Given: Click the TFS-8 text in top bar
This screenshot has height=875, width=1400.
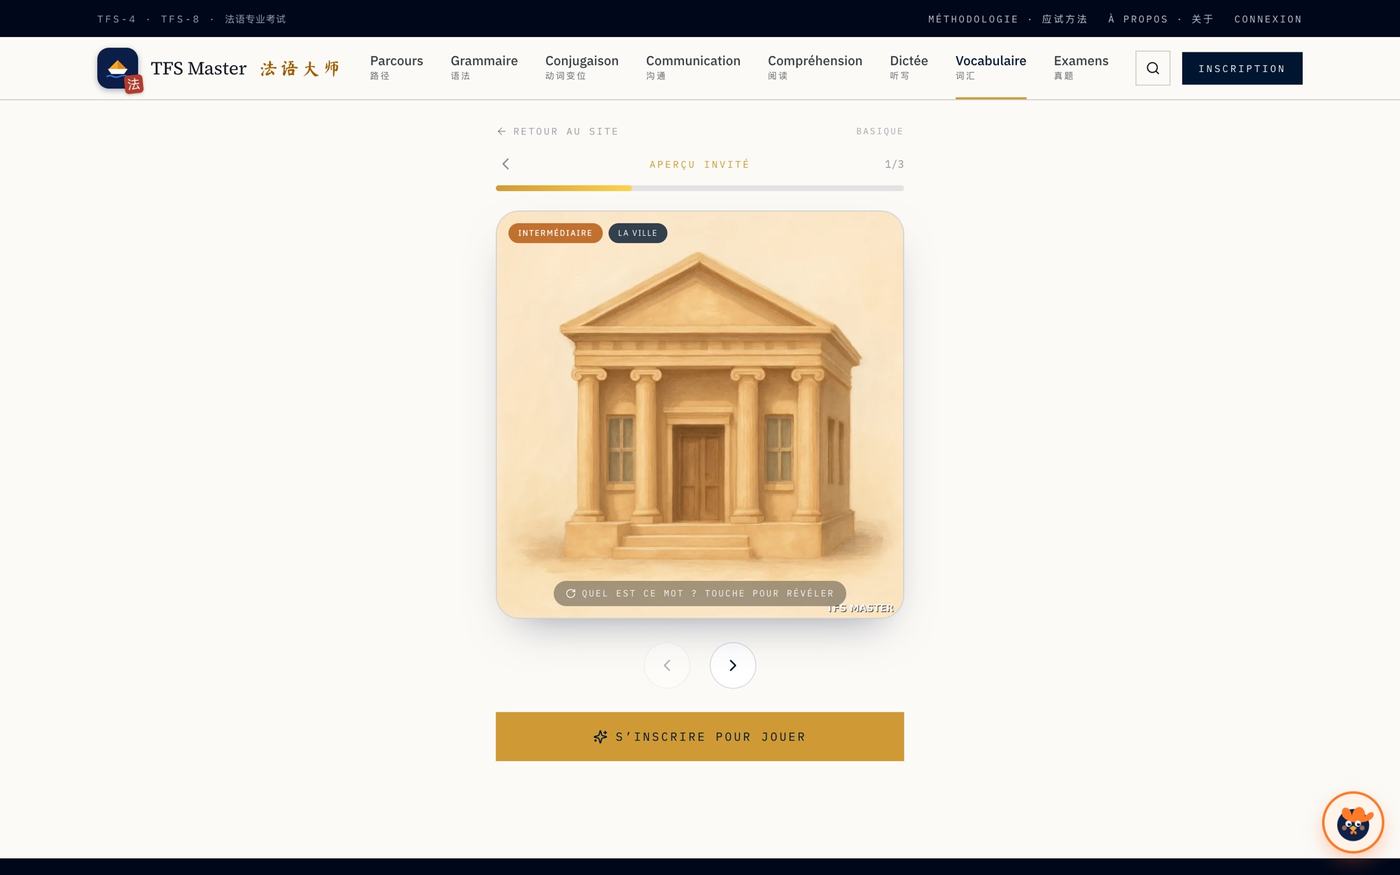Looking at the screenshot, I should [x=180, y=19].
